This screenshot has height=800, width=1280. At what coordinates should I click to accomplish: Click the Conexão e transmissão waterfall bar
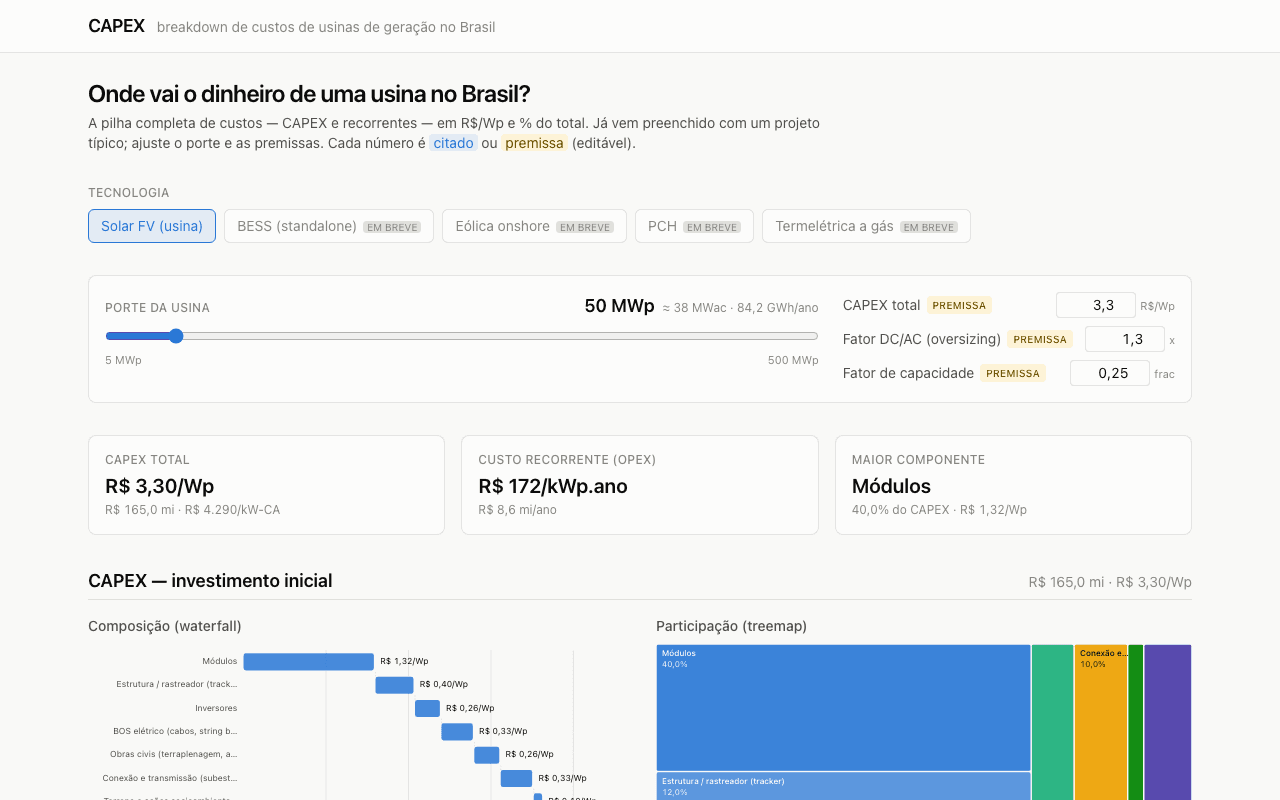(x=516, y=778)
